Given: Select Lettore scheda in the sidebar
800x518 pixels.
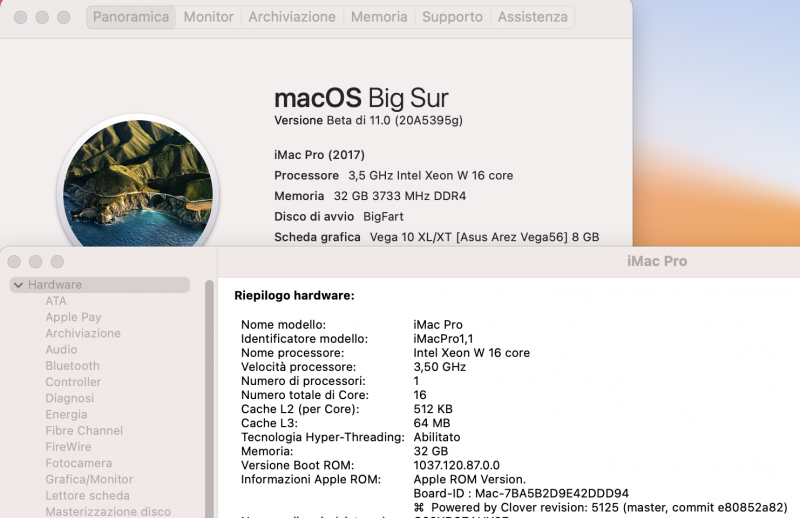Looking at the screenshot, I should (87, 496).
